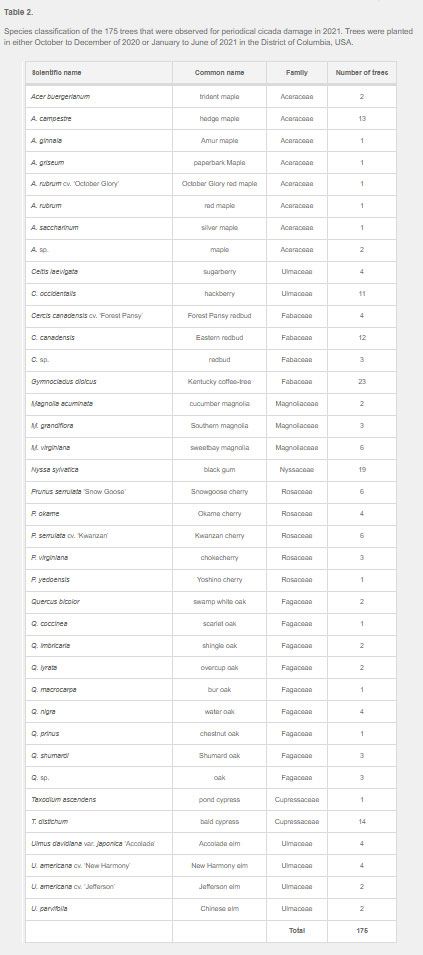Click the Scientific name column header
This screenshot has width=423, height=955.
tap(57, 72)
